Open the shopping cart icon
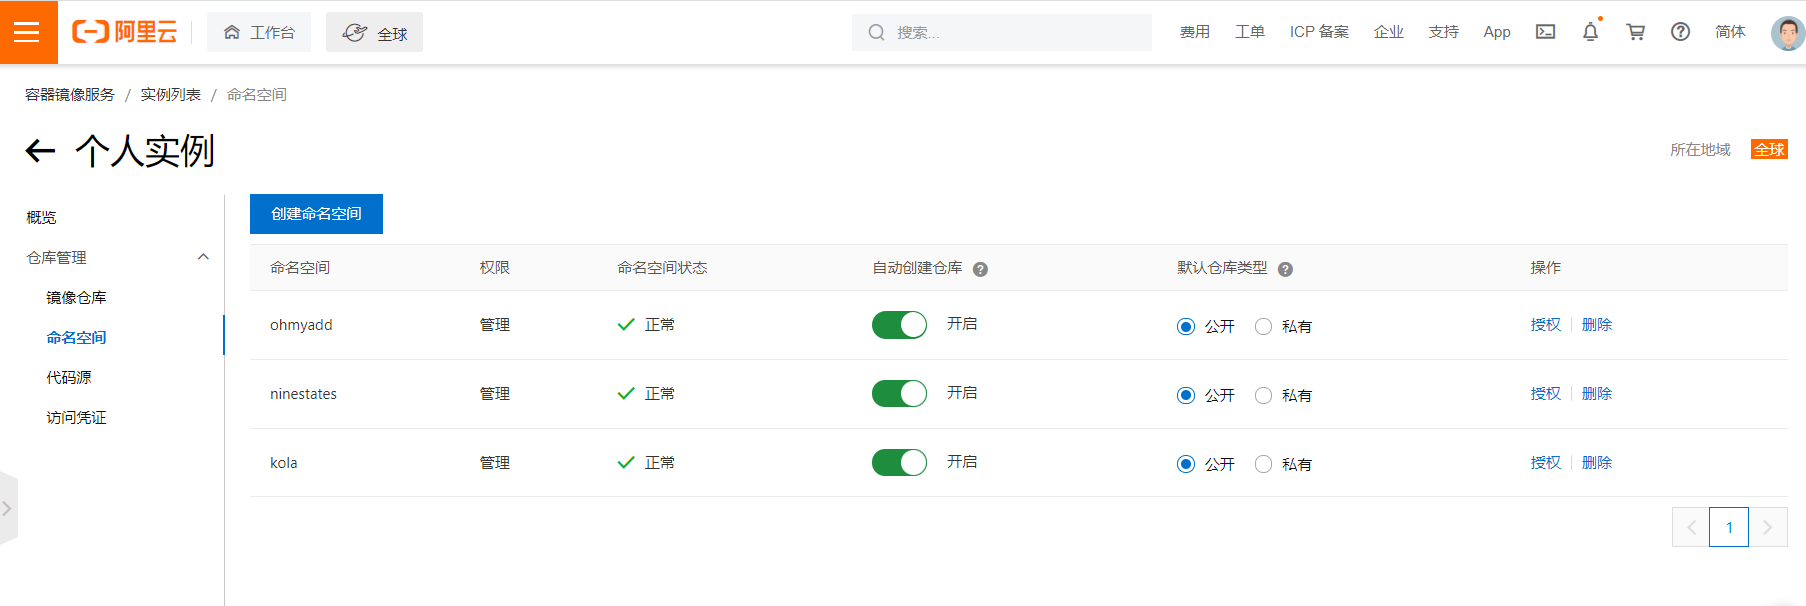 (1635, 32)
